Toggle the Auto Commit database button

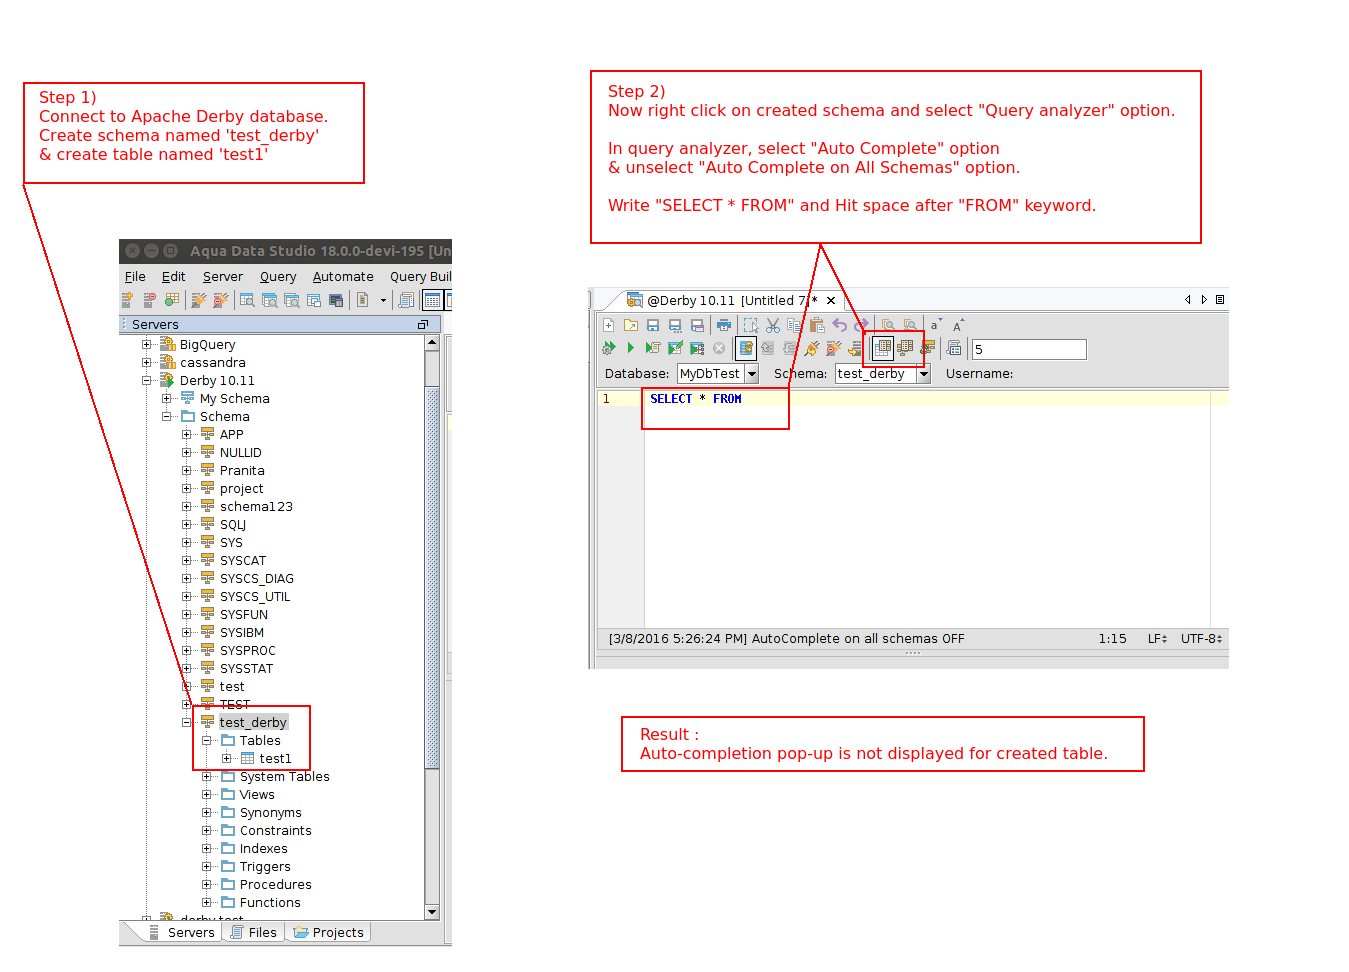pyautogui.click(x=746, y=348)
